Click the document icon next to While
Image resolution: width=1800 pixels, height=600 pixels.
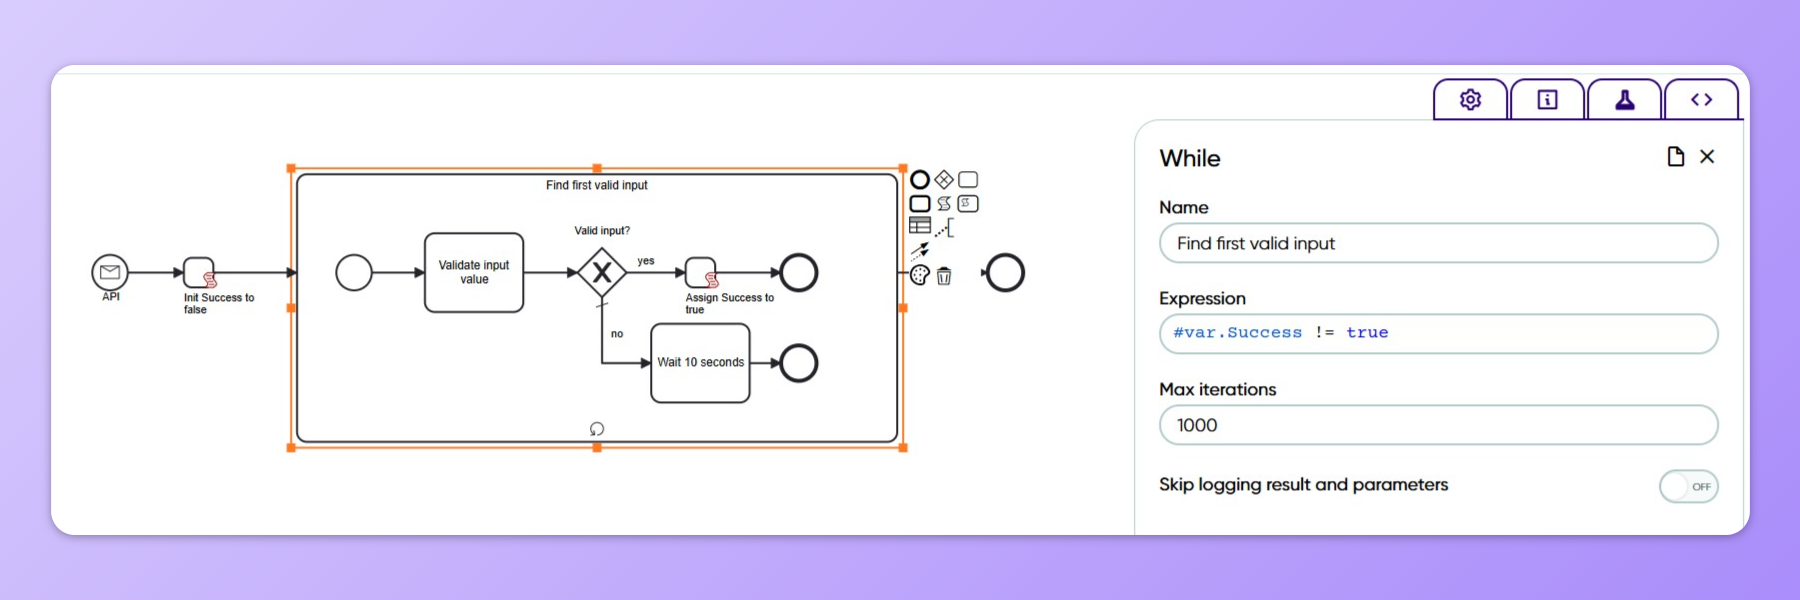coord(1676,156)
